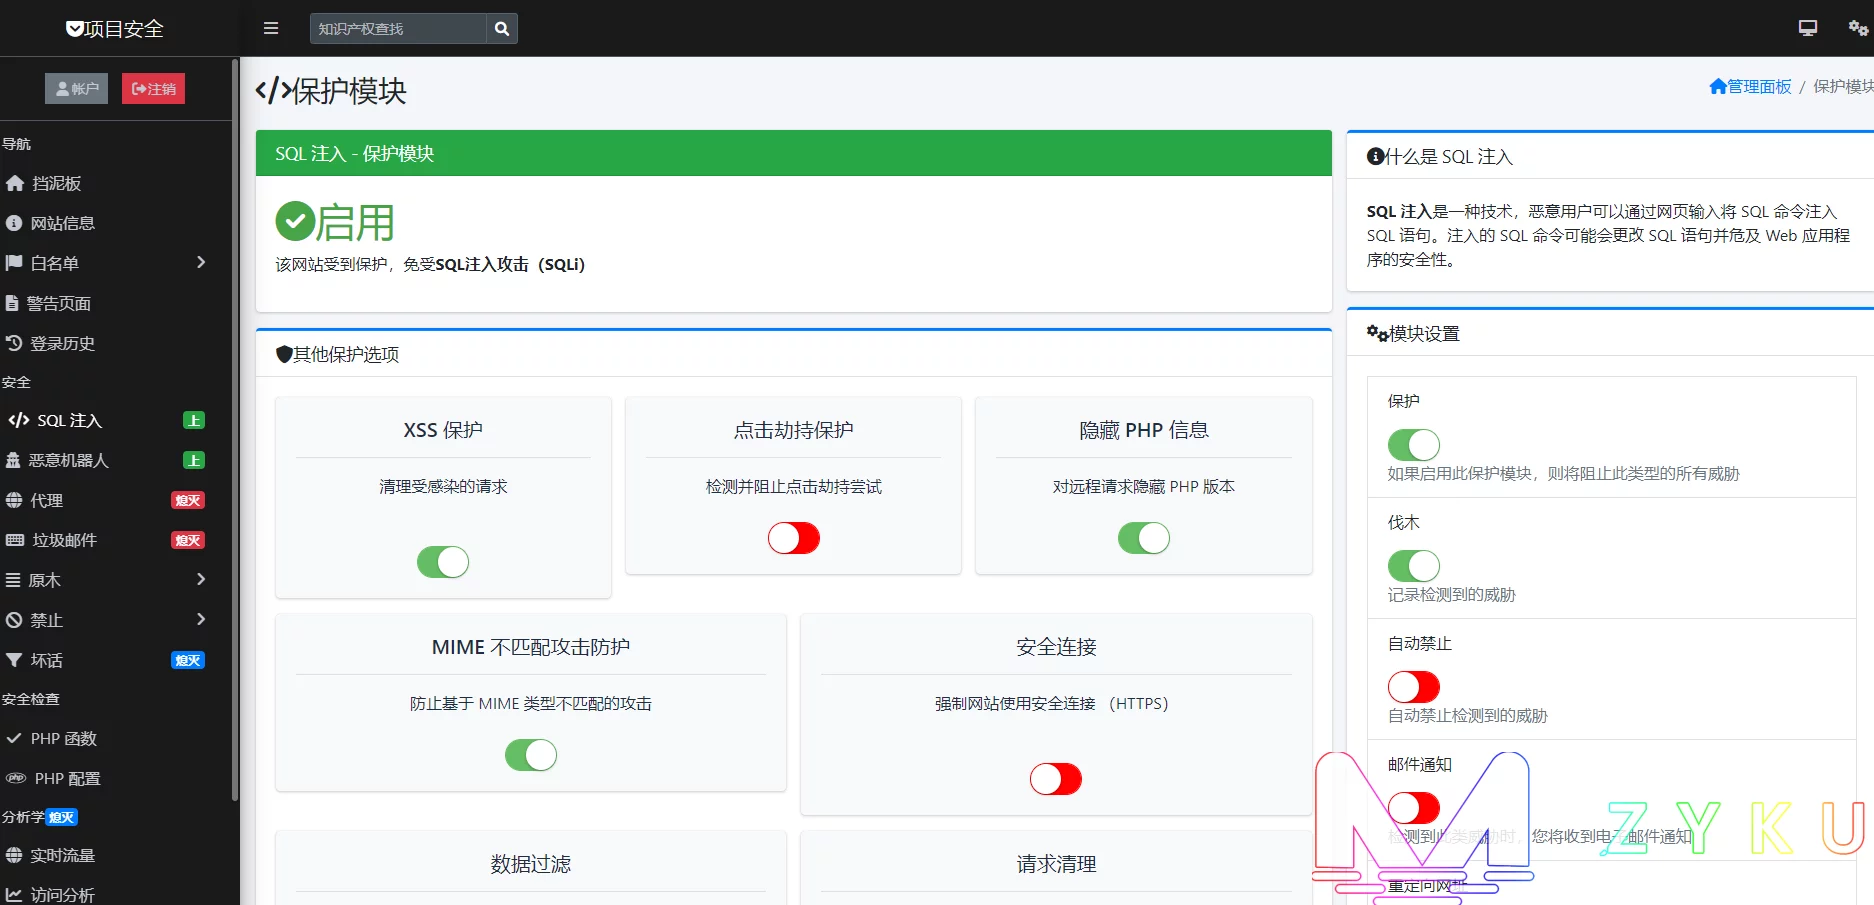Click the home icon beside 挡泥板
The height and width of the screenshot is (905, 1874).
click(15, 184)
